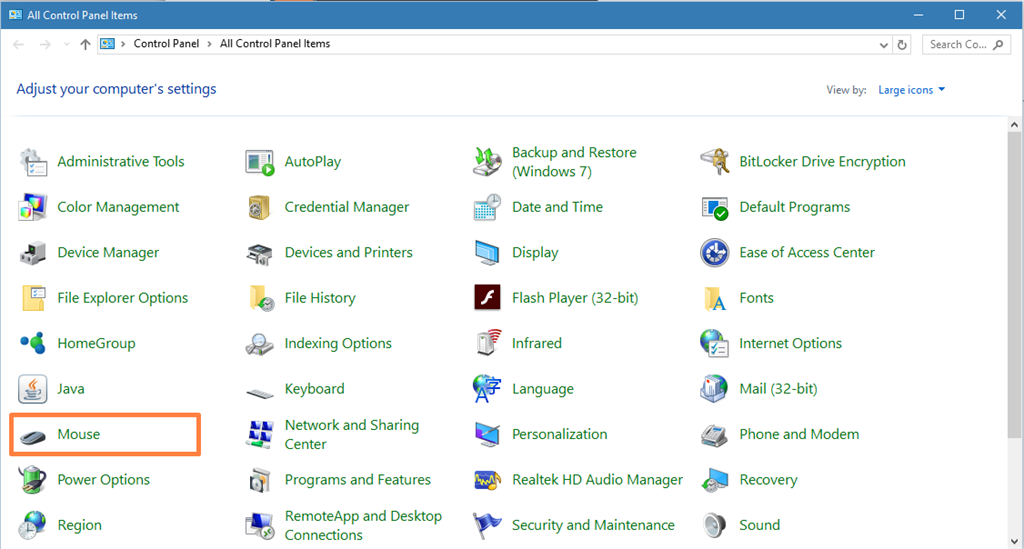The image size is (1024, 549).
Task: Open the Display monitor icon
Action: 487,253
